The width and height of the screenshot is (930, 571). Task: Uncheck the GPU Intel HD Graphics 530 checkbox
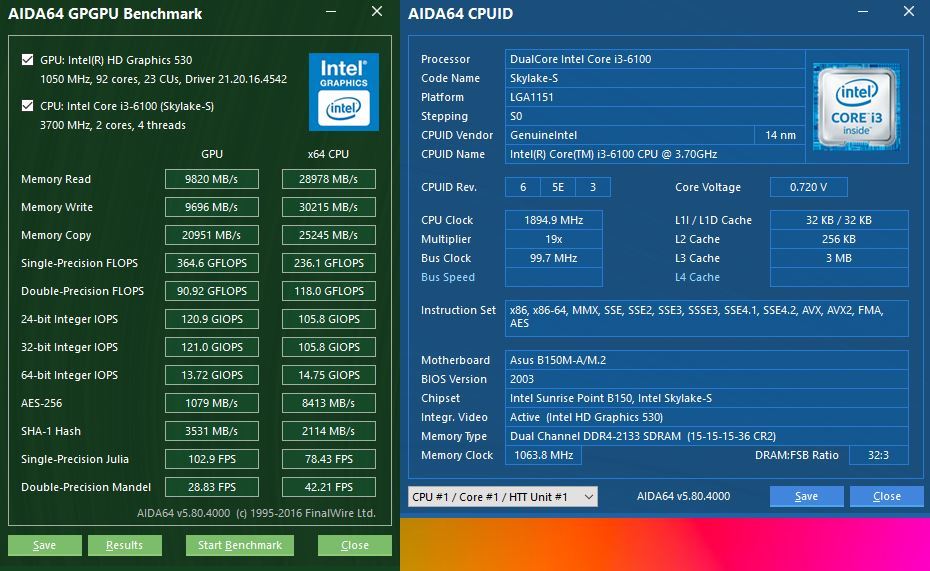[27, 60]
